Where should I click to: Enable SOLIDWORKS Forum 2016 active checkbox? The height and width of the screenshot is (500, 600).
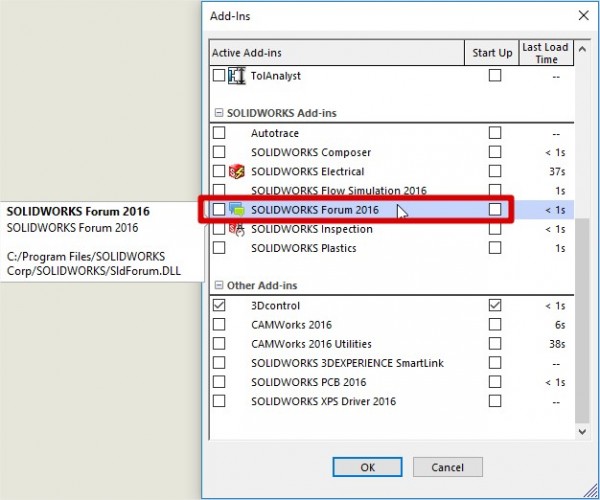219,209
